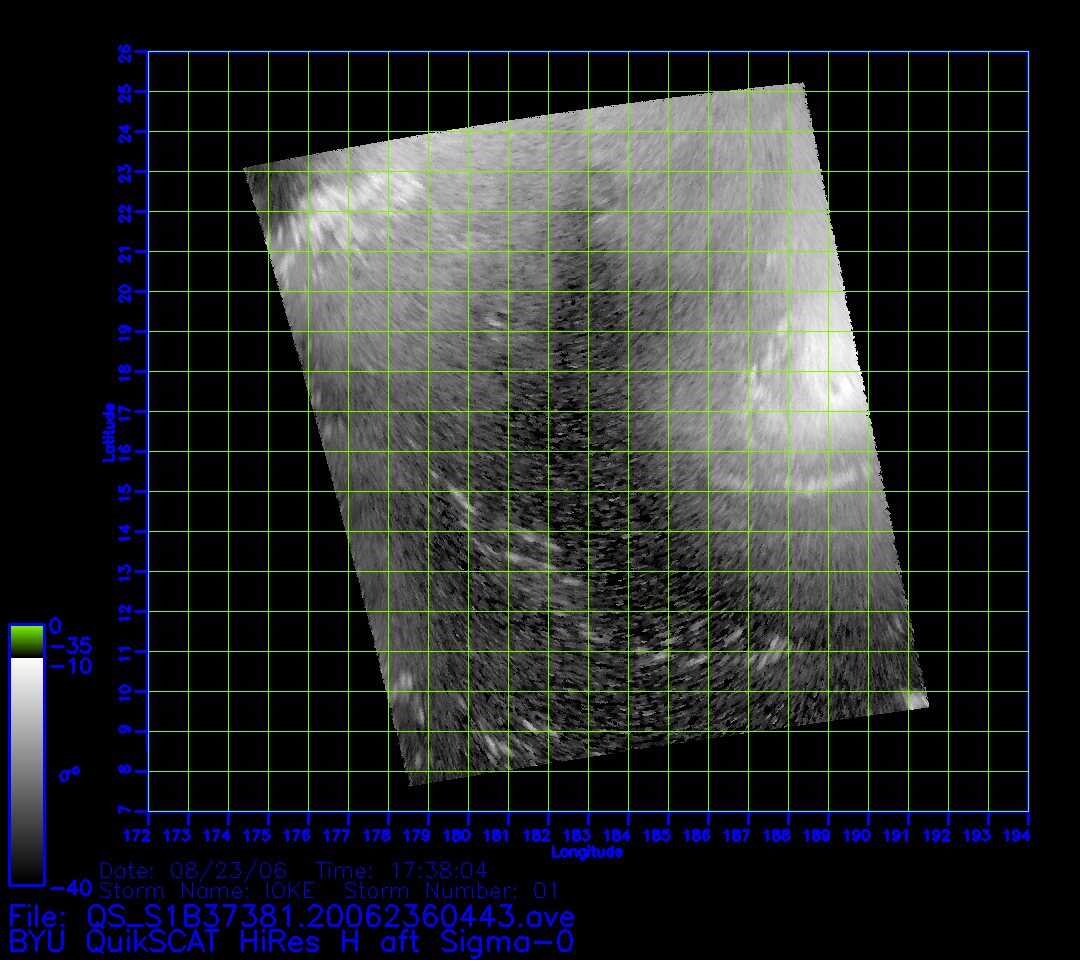The image size is (1080, 960).
Task: Click the -35 colorbar label
Action: click(x=69, y=646)
